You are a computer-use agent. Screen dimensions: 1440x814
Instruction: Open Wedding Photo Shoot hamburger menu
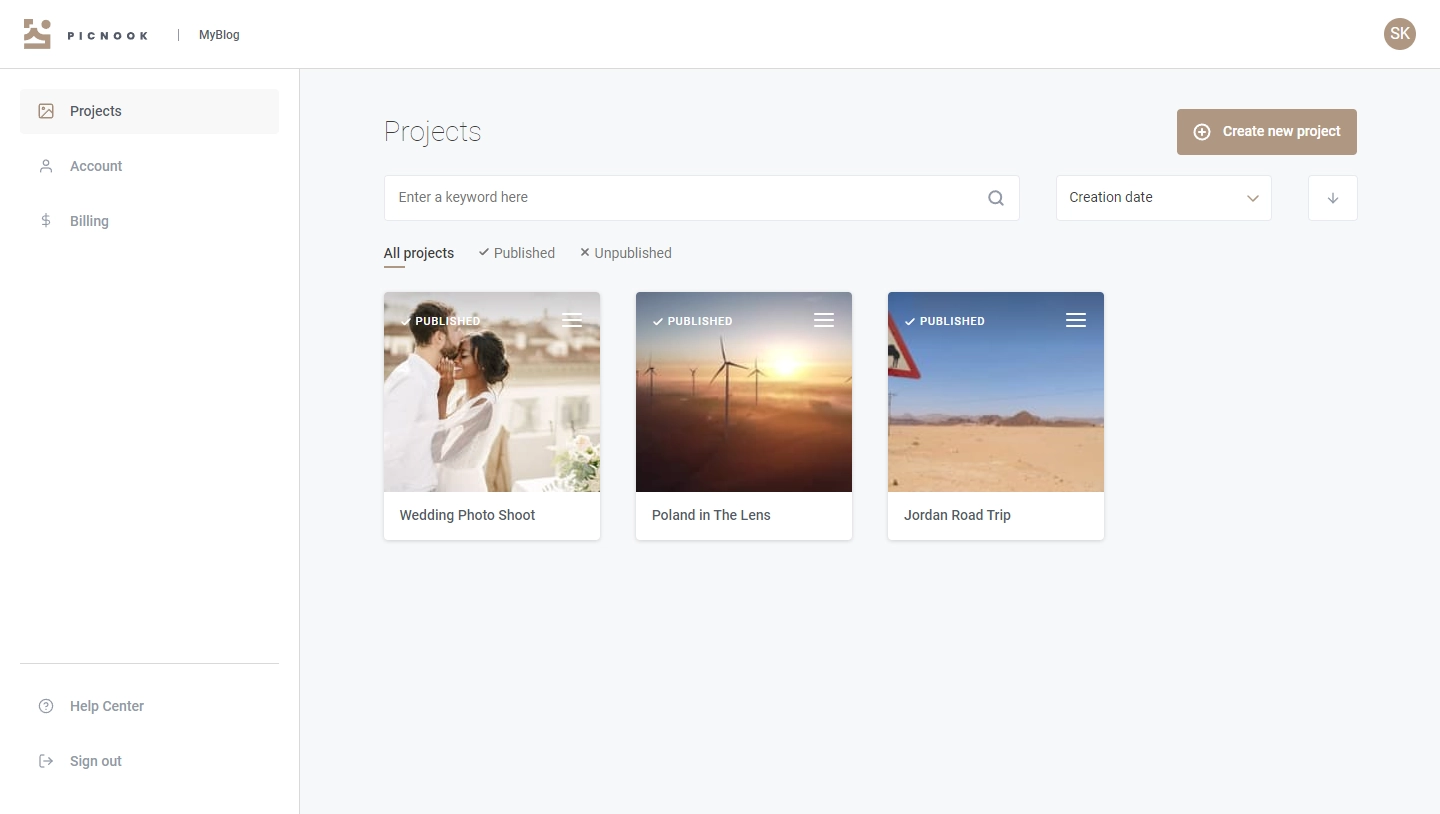tap(572, 320)
